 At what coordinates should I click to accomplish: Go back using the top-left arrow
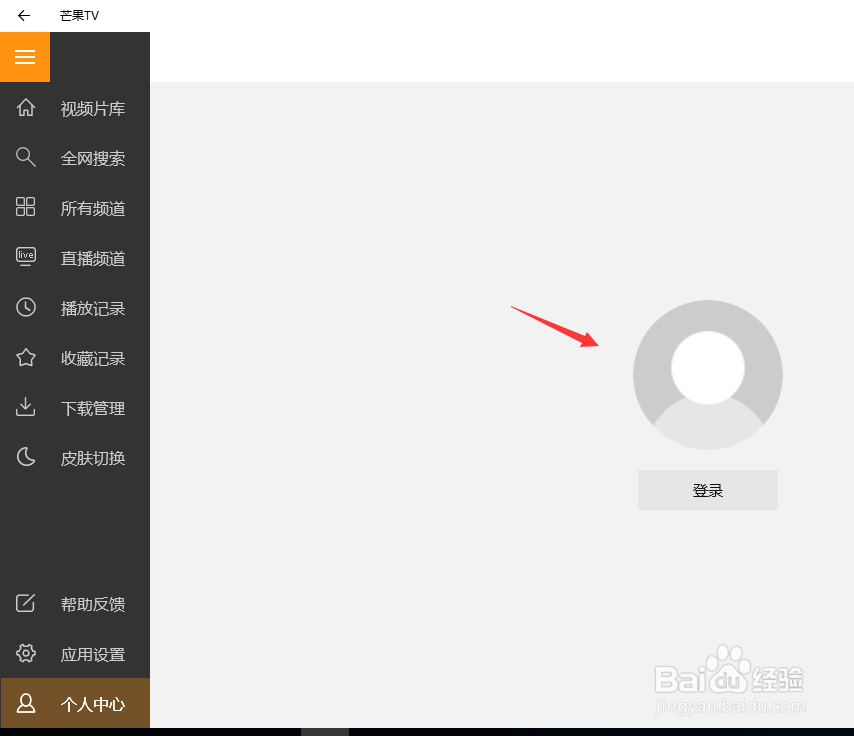23,15
